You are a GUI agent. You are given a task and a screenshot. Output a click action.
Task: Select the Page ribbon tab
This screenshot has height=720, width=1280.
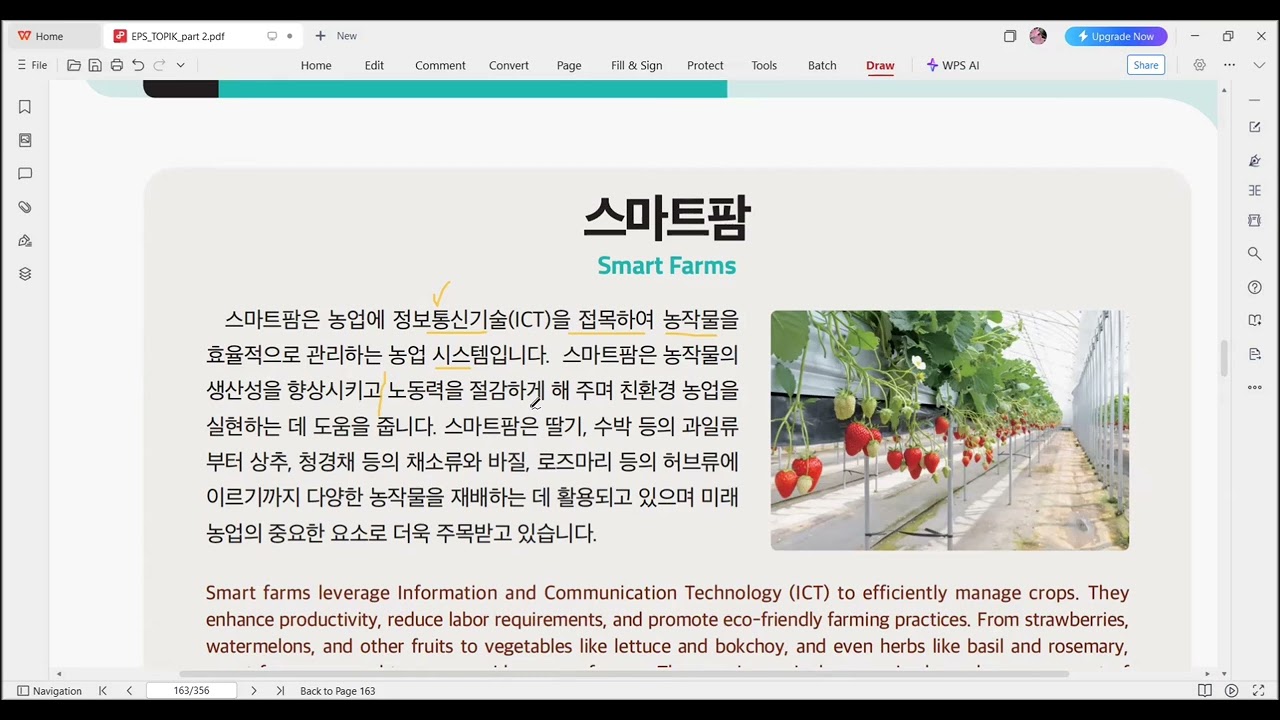tap(569, 65)
